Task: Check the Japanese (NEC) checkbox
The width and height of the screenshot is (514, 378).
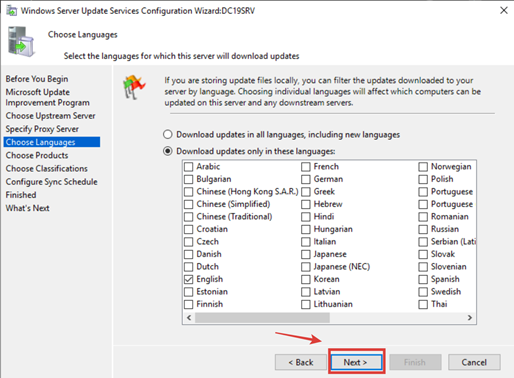Action: (x=306, y=267)
